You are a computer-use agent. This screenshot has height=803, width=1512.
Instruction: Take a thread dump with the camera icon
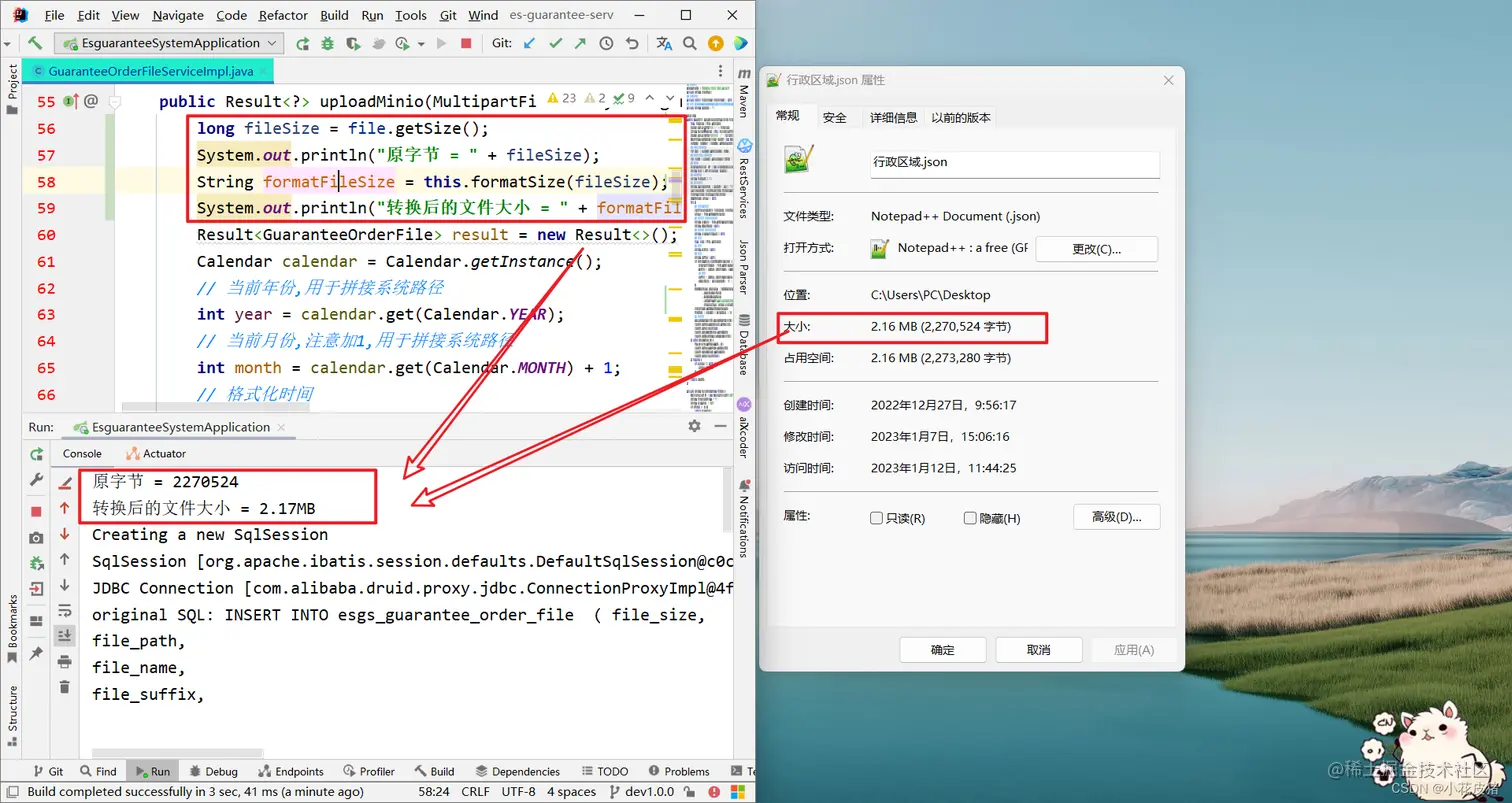(x=37, y=538)
